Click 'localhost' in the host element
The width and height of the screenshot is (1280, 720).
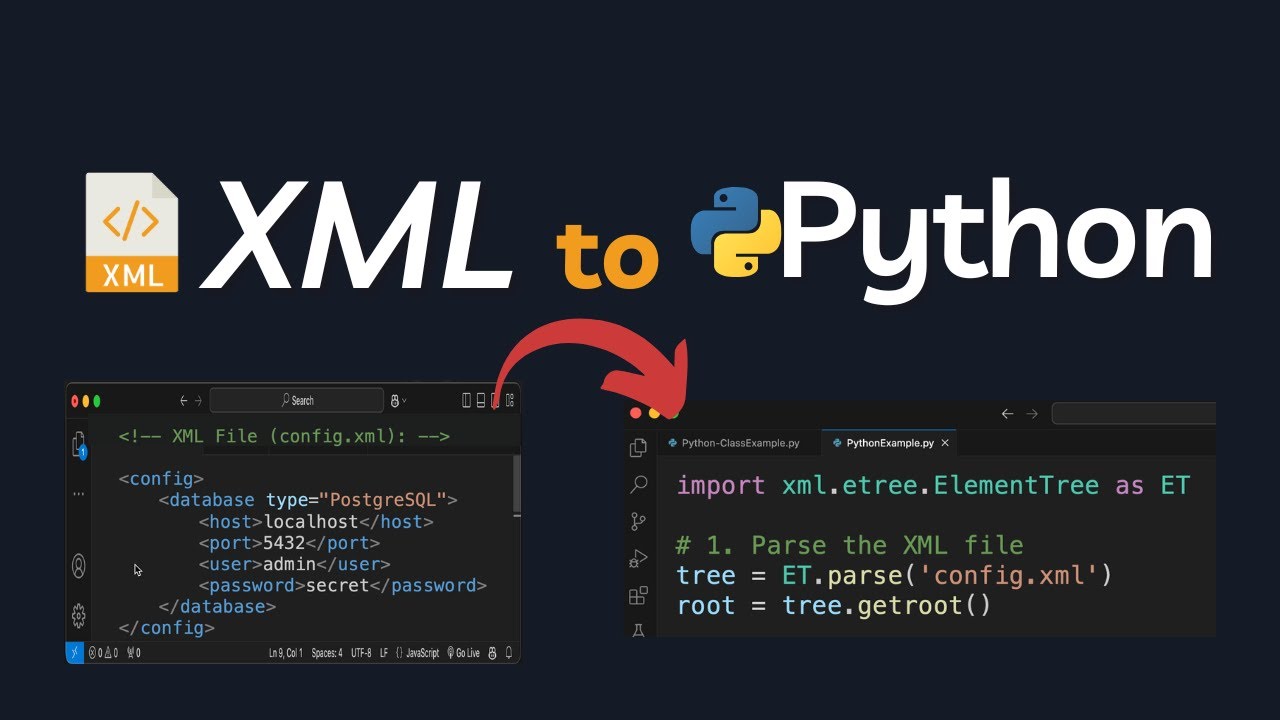pos(311,521)
